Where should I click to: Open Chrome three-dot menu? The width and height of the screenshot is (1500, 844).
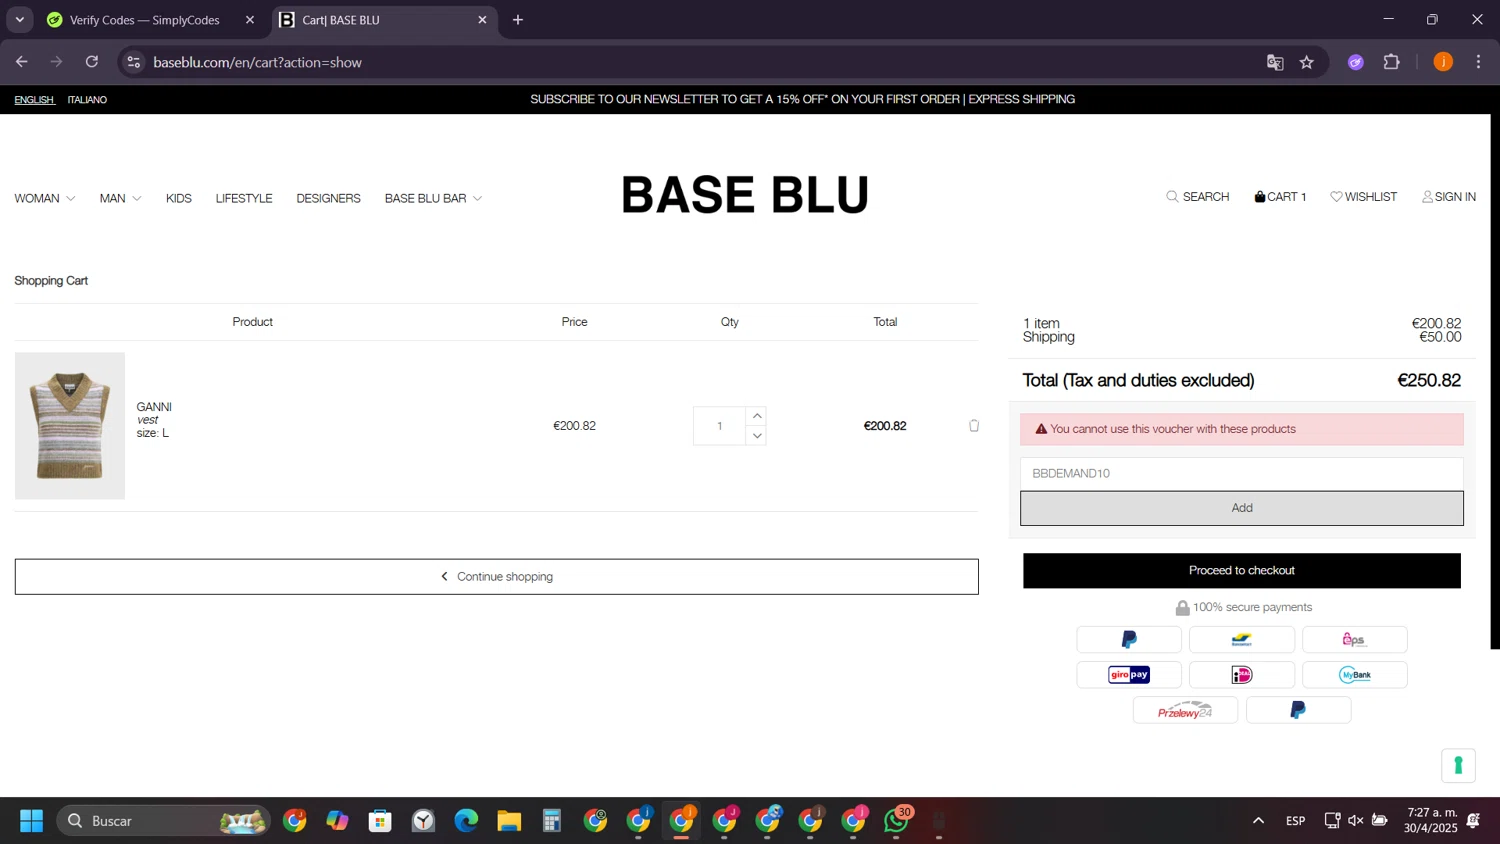(1478, 62)
